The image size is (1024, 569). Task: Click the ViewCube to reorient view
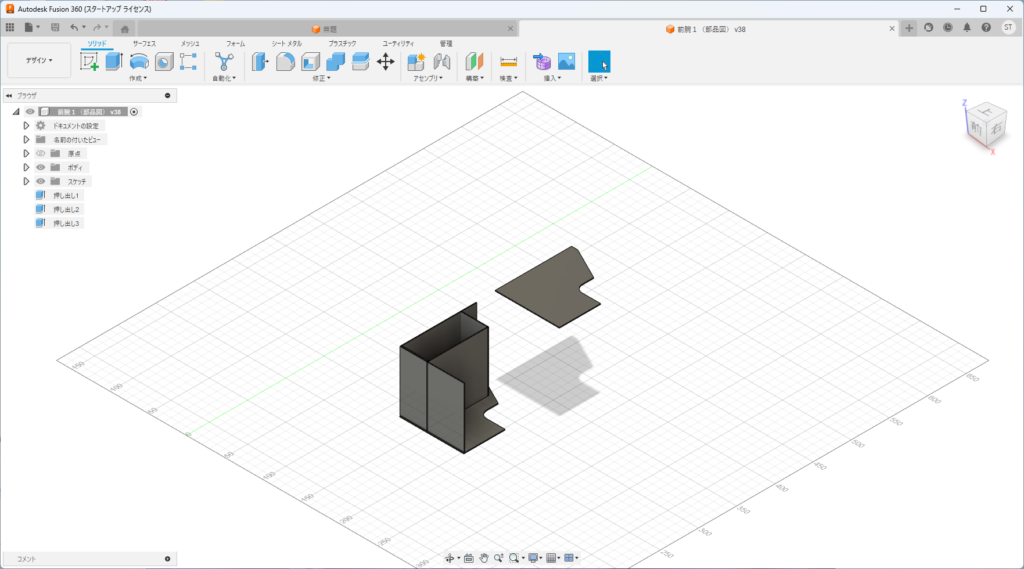985,125
